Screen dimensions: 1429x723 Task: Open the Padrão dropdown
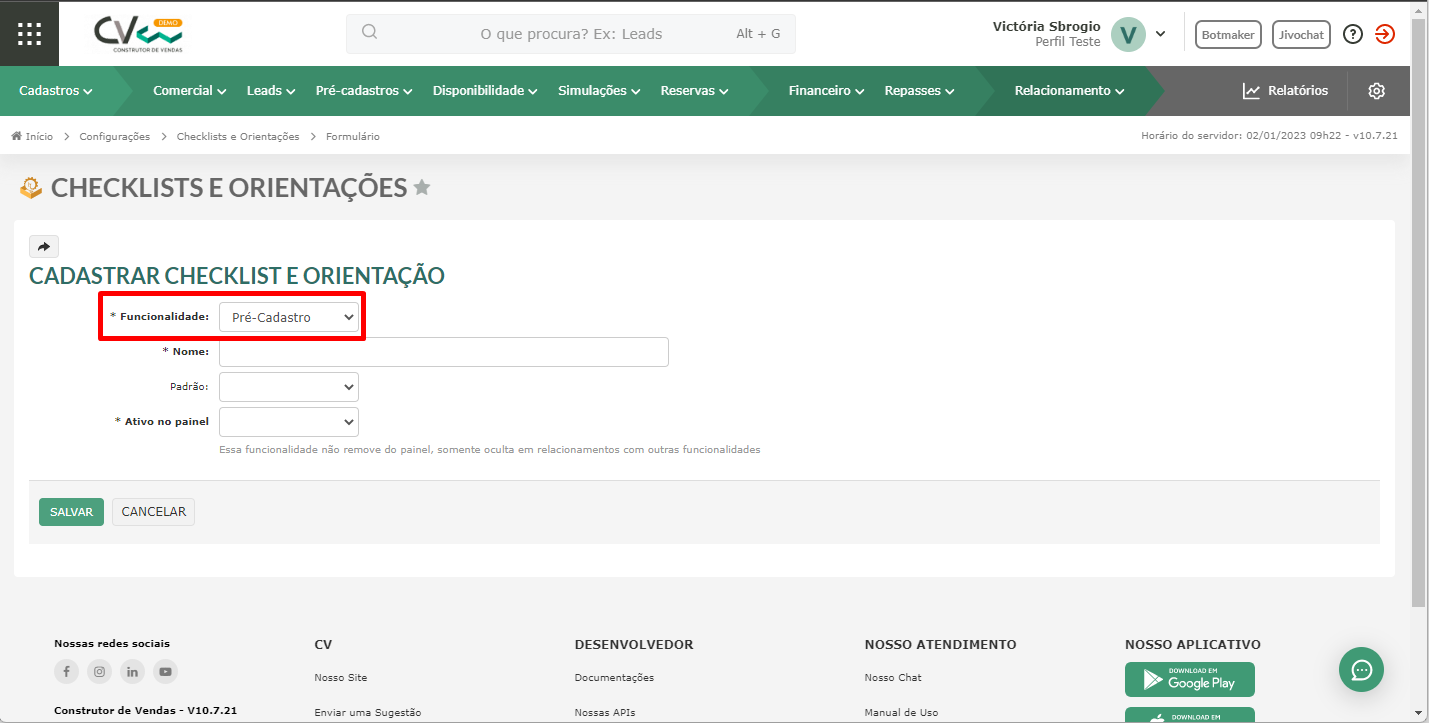click(x=289, y=387)
